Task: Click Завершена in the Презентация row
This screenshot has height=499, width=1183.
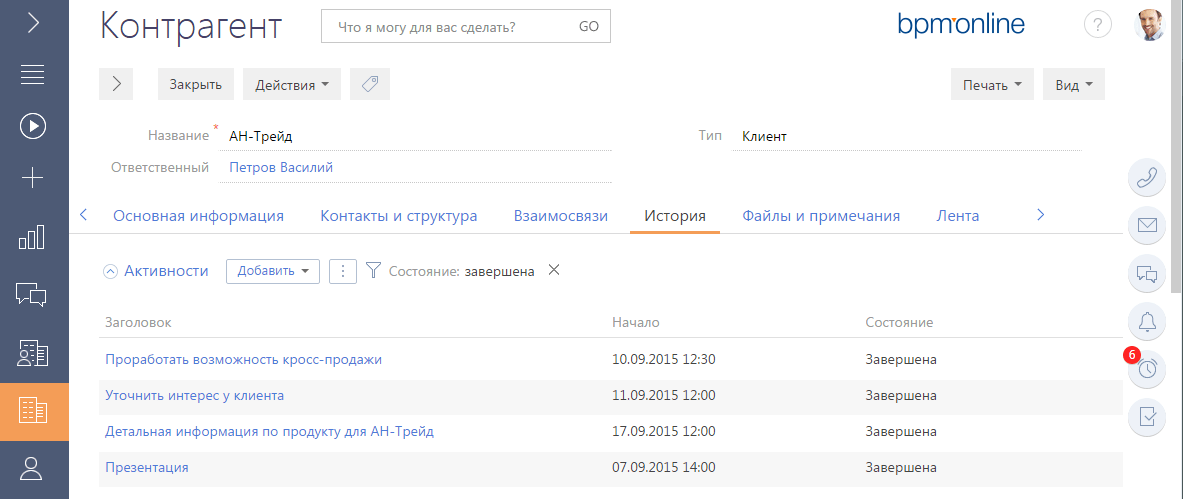Action: [x=901, y=467]
